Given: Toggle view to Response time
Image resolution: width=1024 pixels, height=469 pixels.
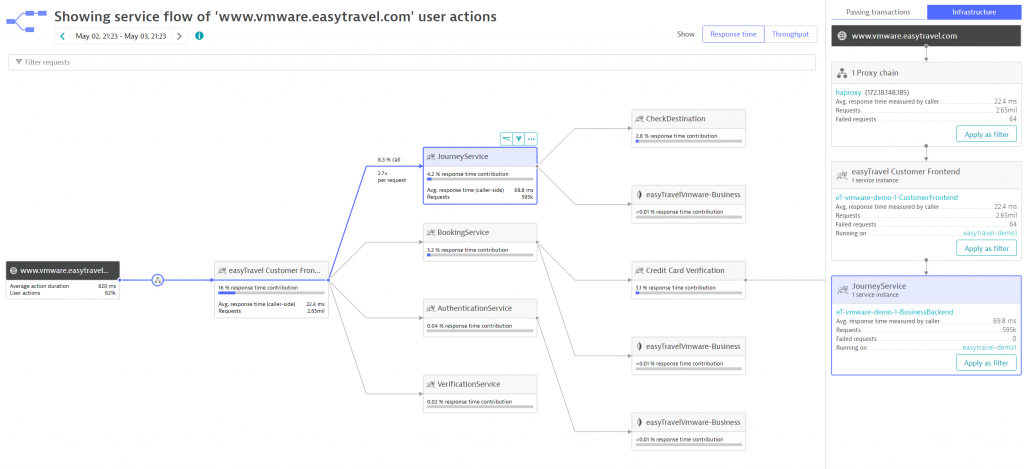Looking at the screenshot, I should coord(733,34).
